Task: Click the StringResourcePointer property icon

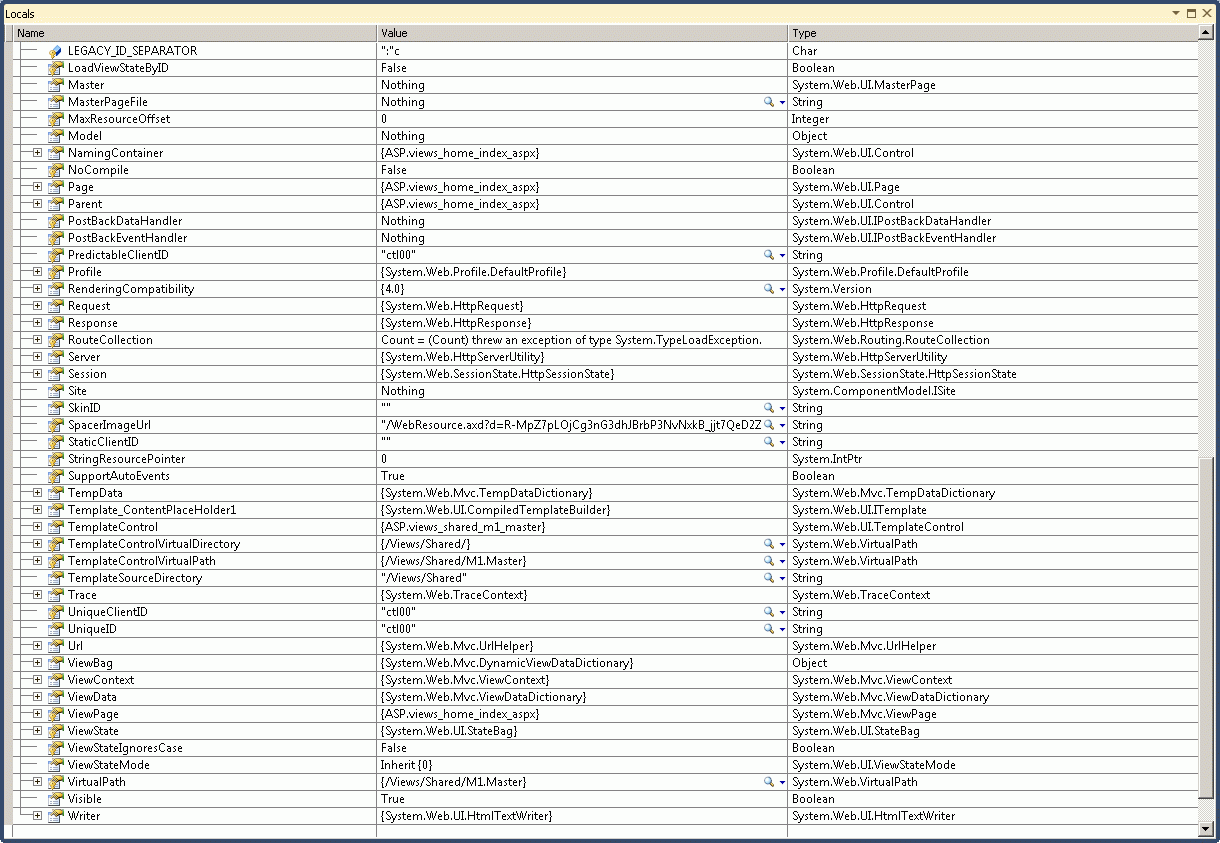Action: coord(56,459)
